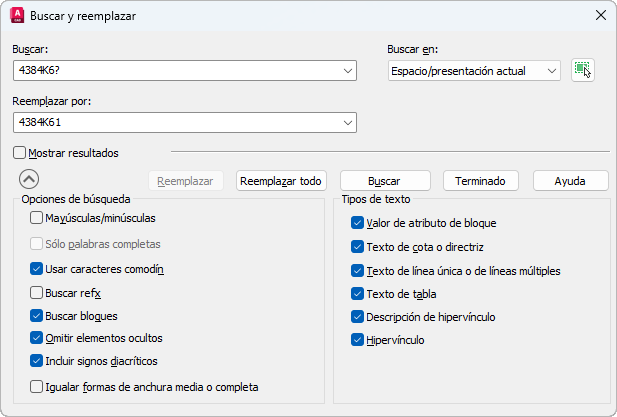
Task: Open the Buscar text dropdown list
Action: pos(348,70)
